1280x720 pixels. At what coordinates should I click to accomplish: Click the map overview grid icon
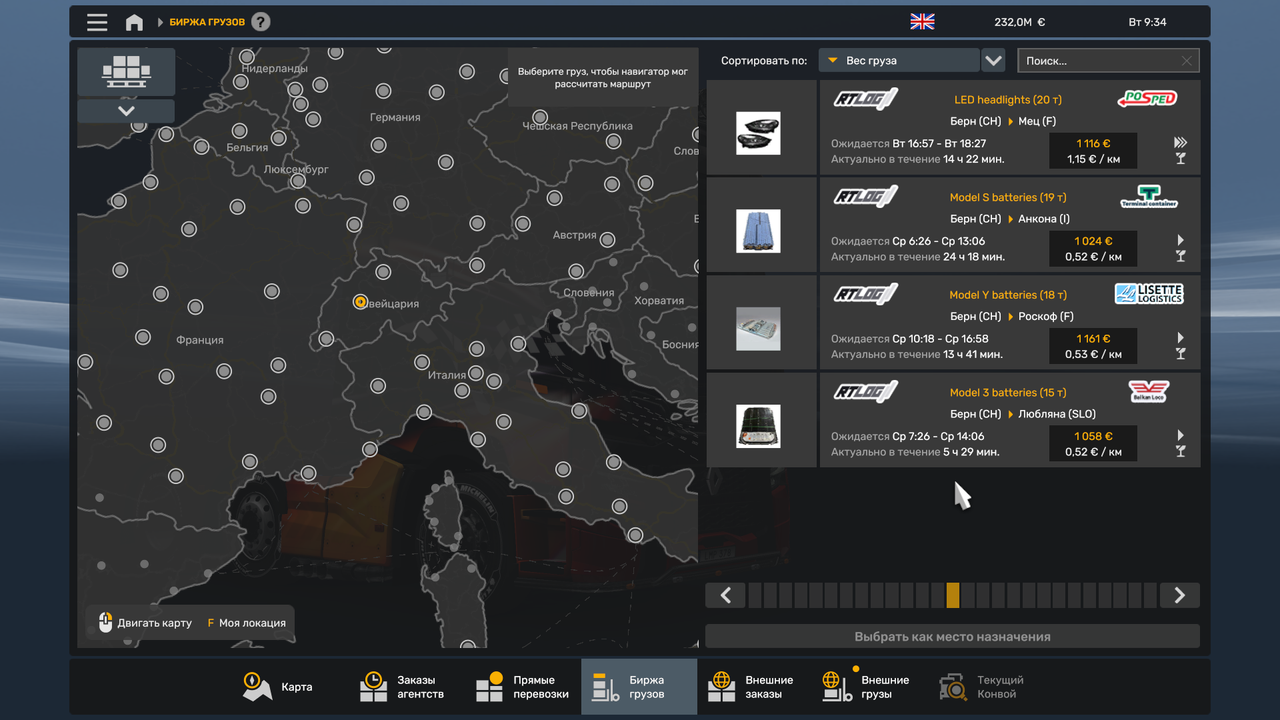(126, 71)
